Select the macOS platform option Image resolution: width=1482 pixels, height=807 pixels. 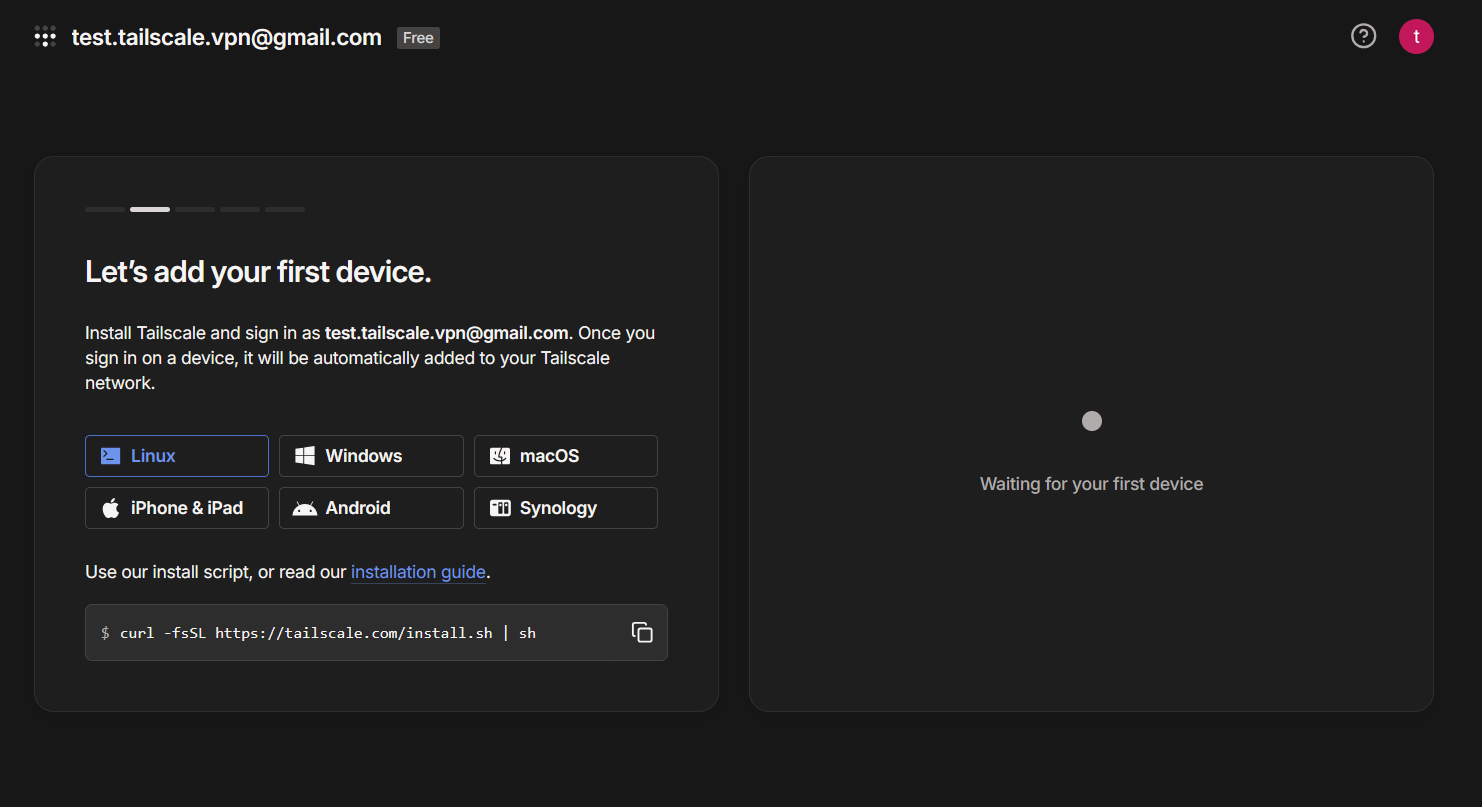click(x=565, y=456)
